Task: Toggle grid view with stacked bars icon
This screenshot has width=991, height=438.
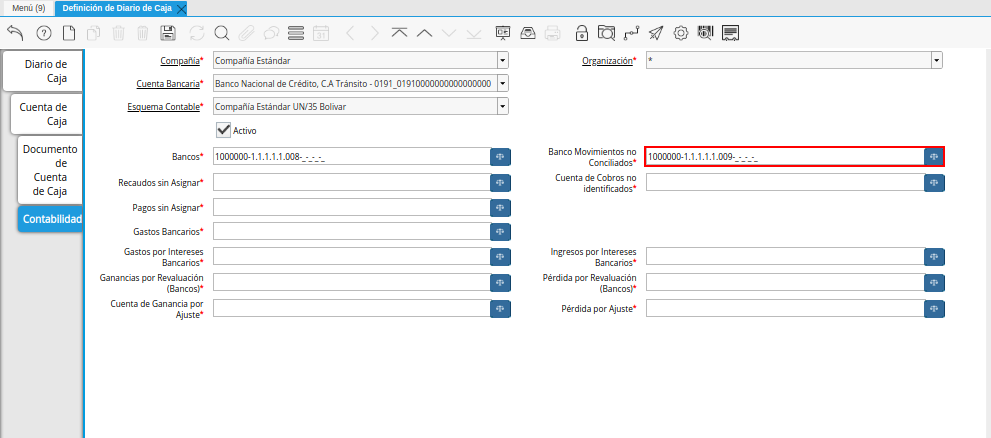Action: click(x=296, y=33)
